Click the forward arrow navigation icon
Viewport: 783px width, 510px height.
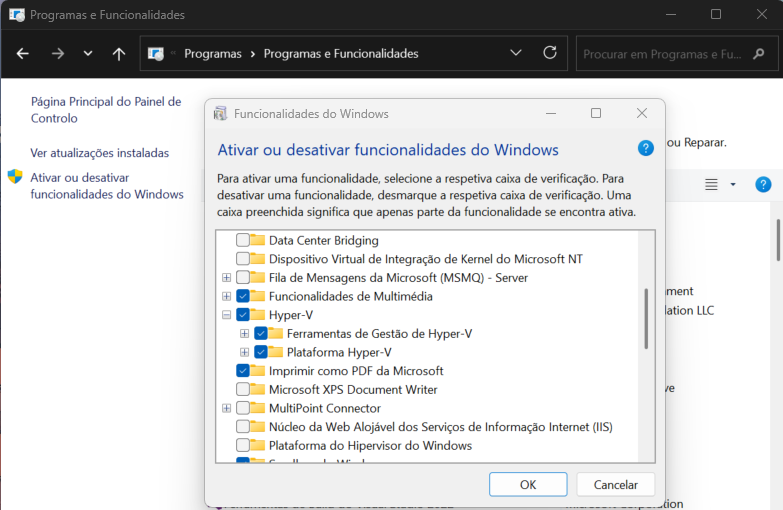(x=57, y=53)
